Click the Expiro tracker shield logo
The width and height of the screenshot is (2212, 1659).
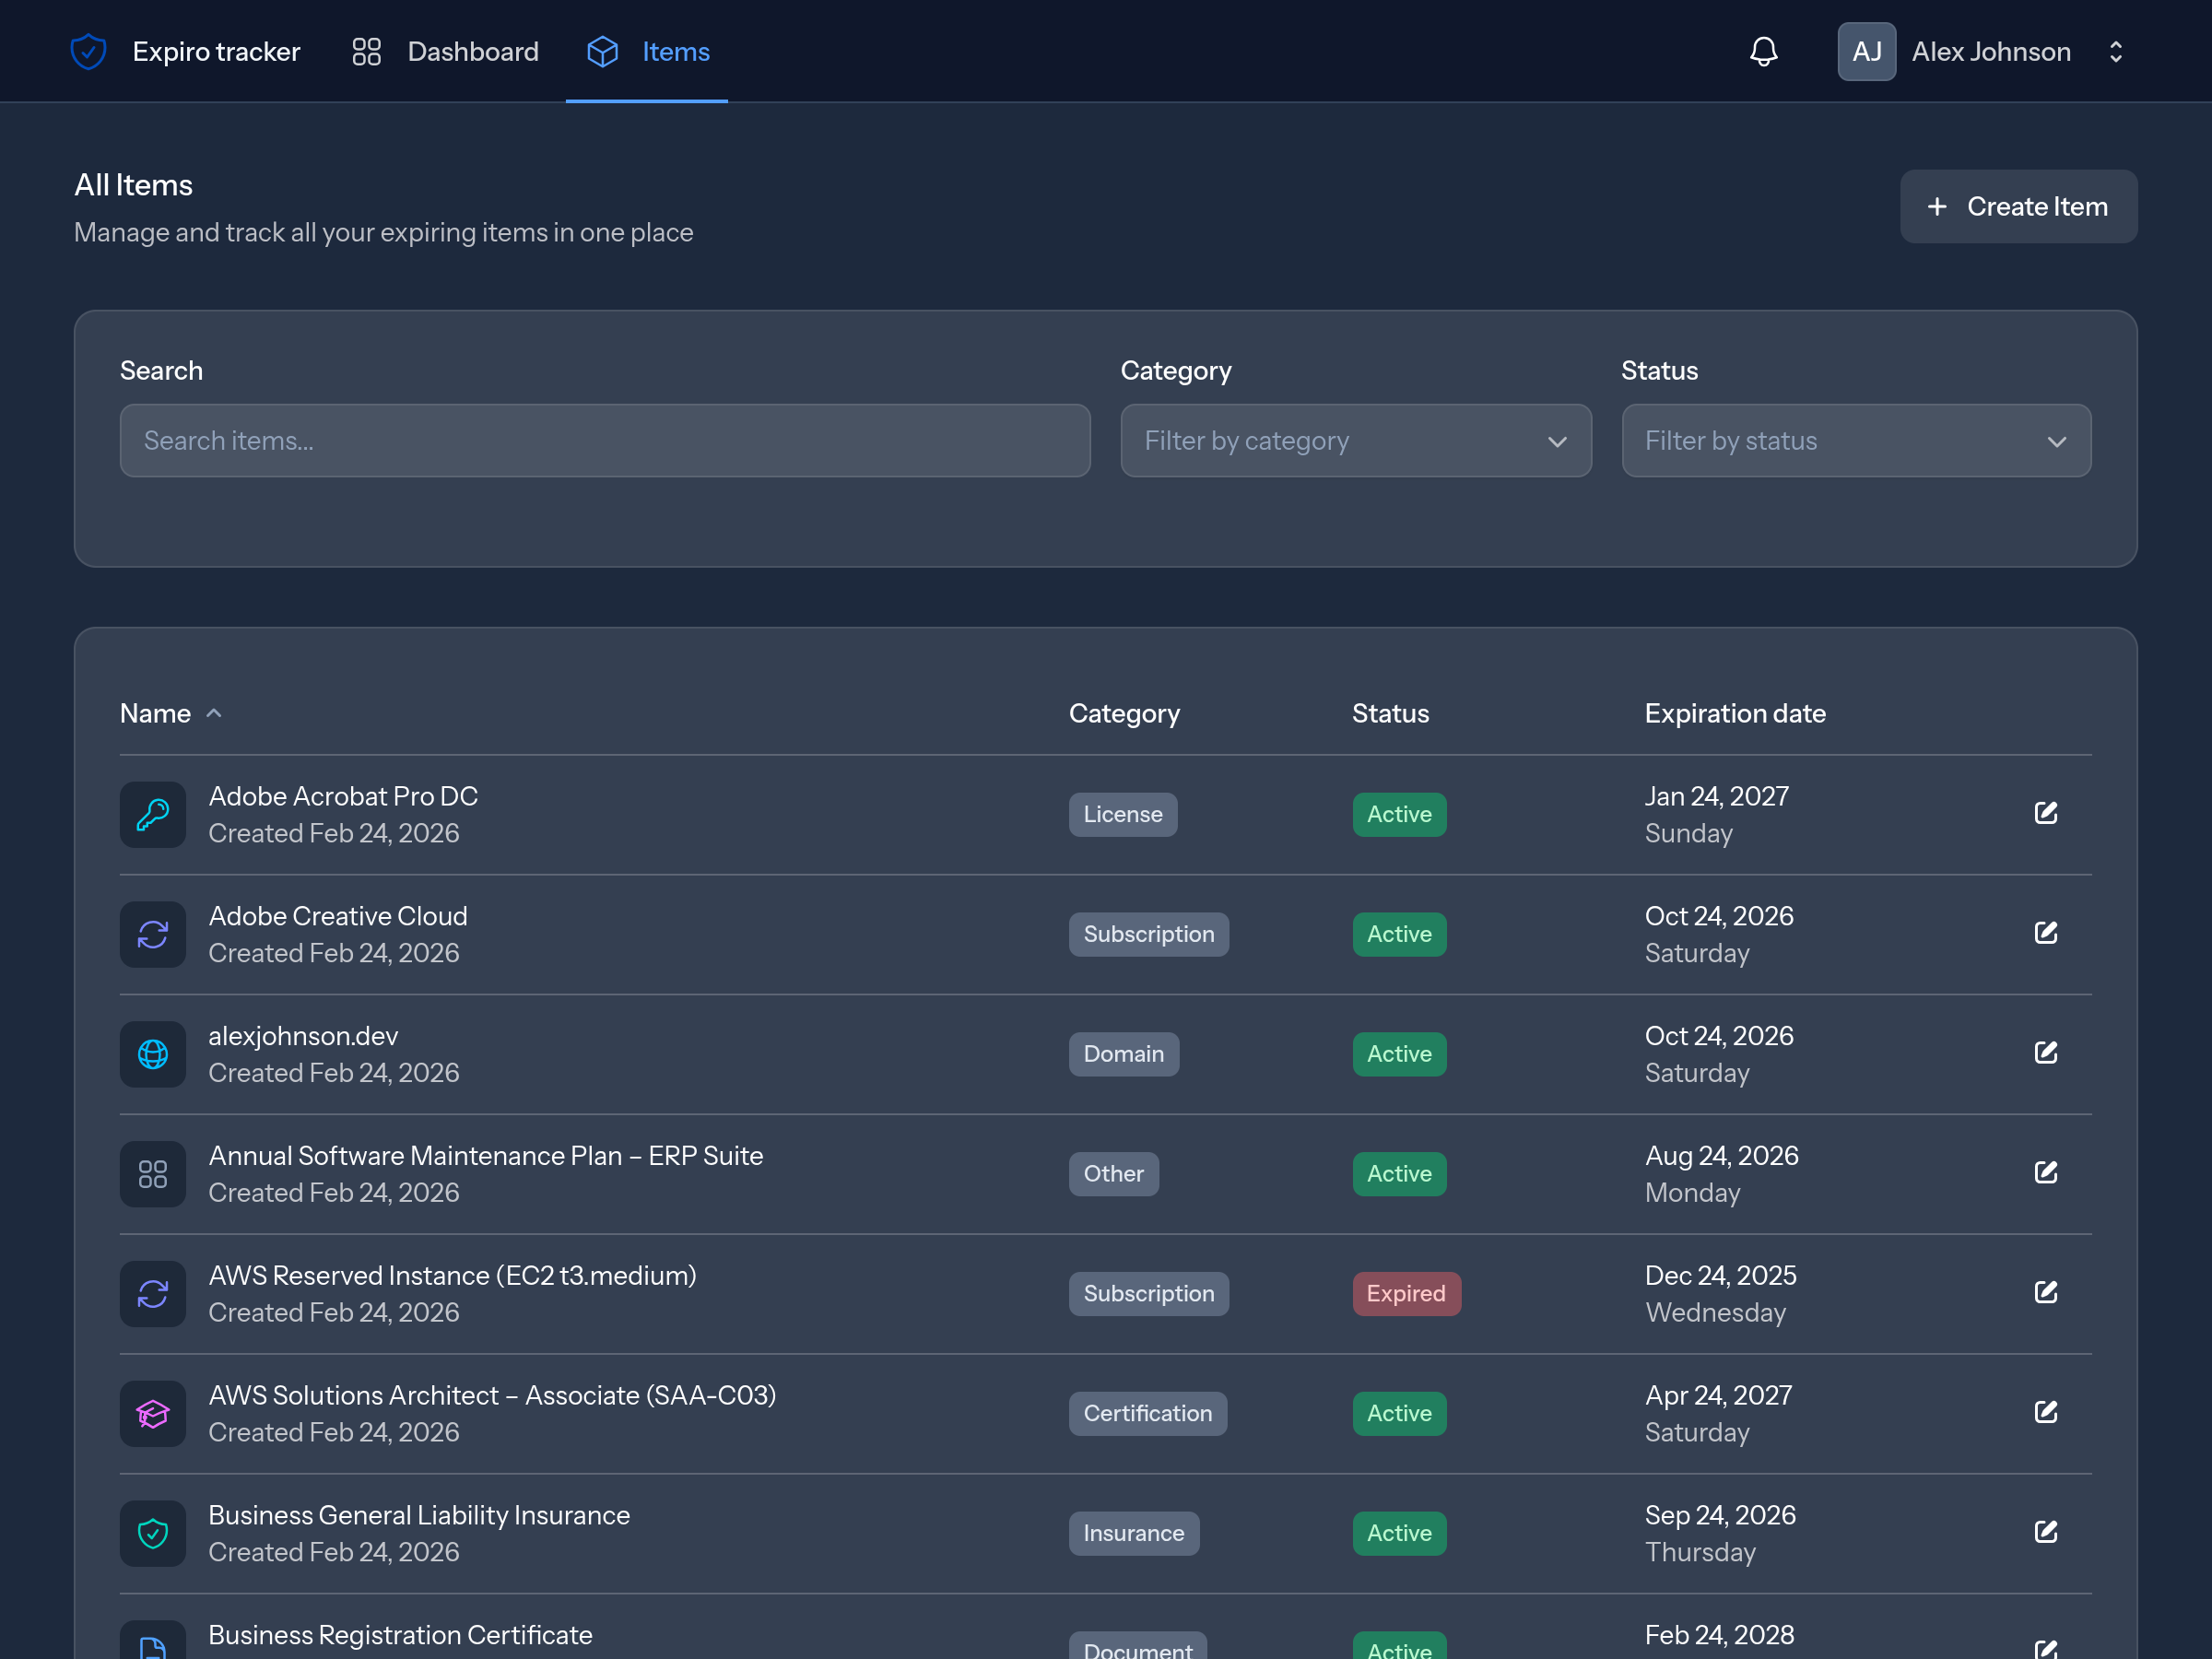pos(89,52)
